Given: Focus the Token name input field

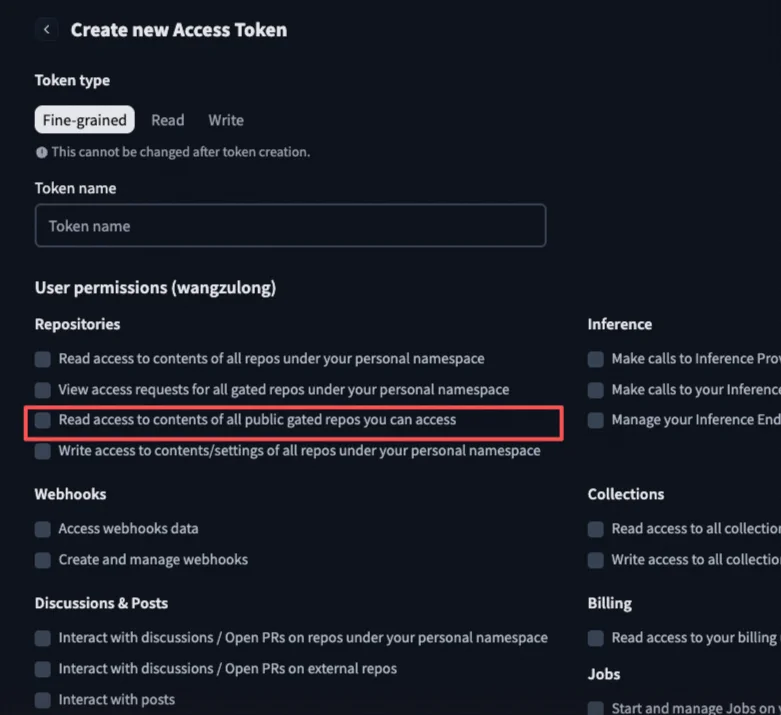Looking at the screenshot, I should tap(290, 226).
